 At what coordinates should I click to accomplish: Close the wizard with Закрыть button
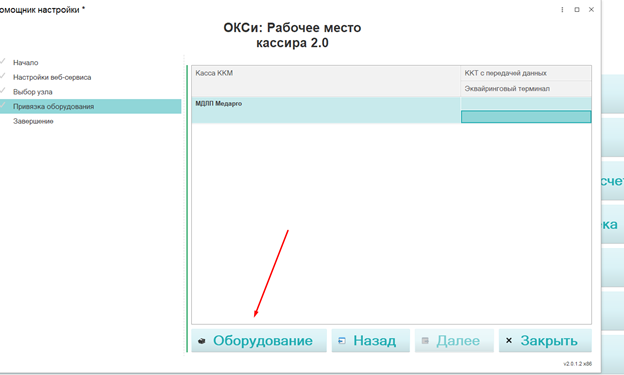point(545,341)
